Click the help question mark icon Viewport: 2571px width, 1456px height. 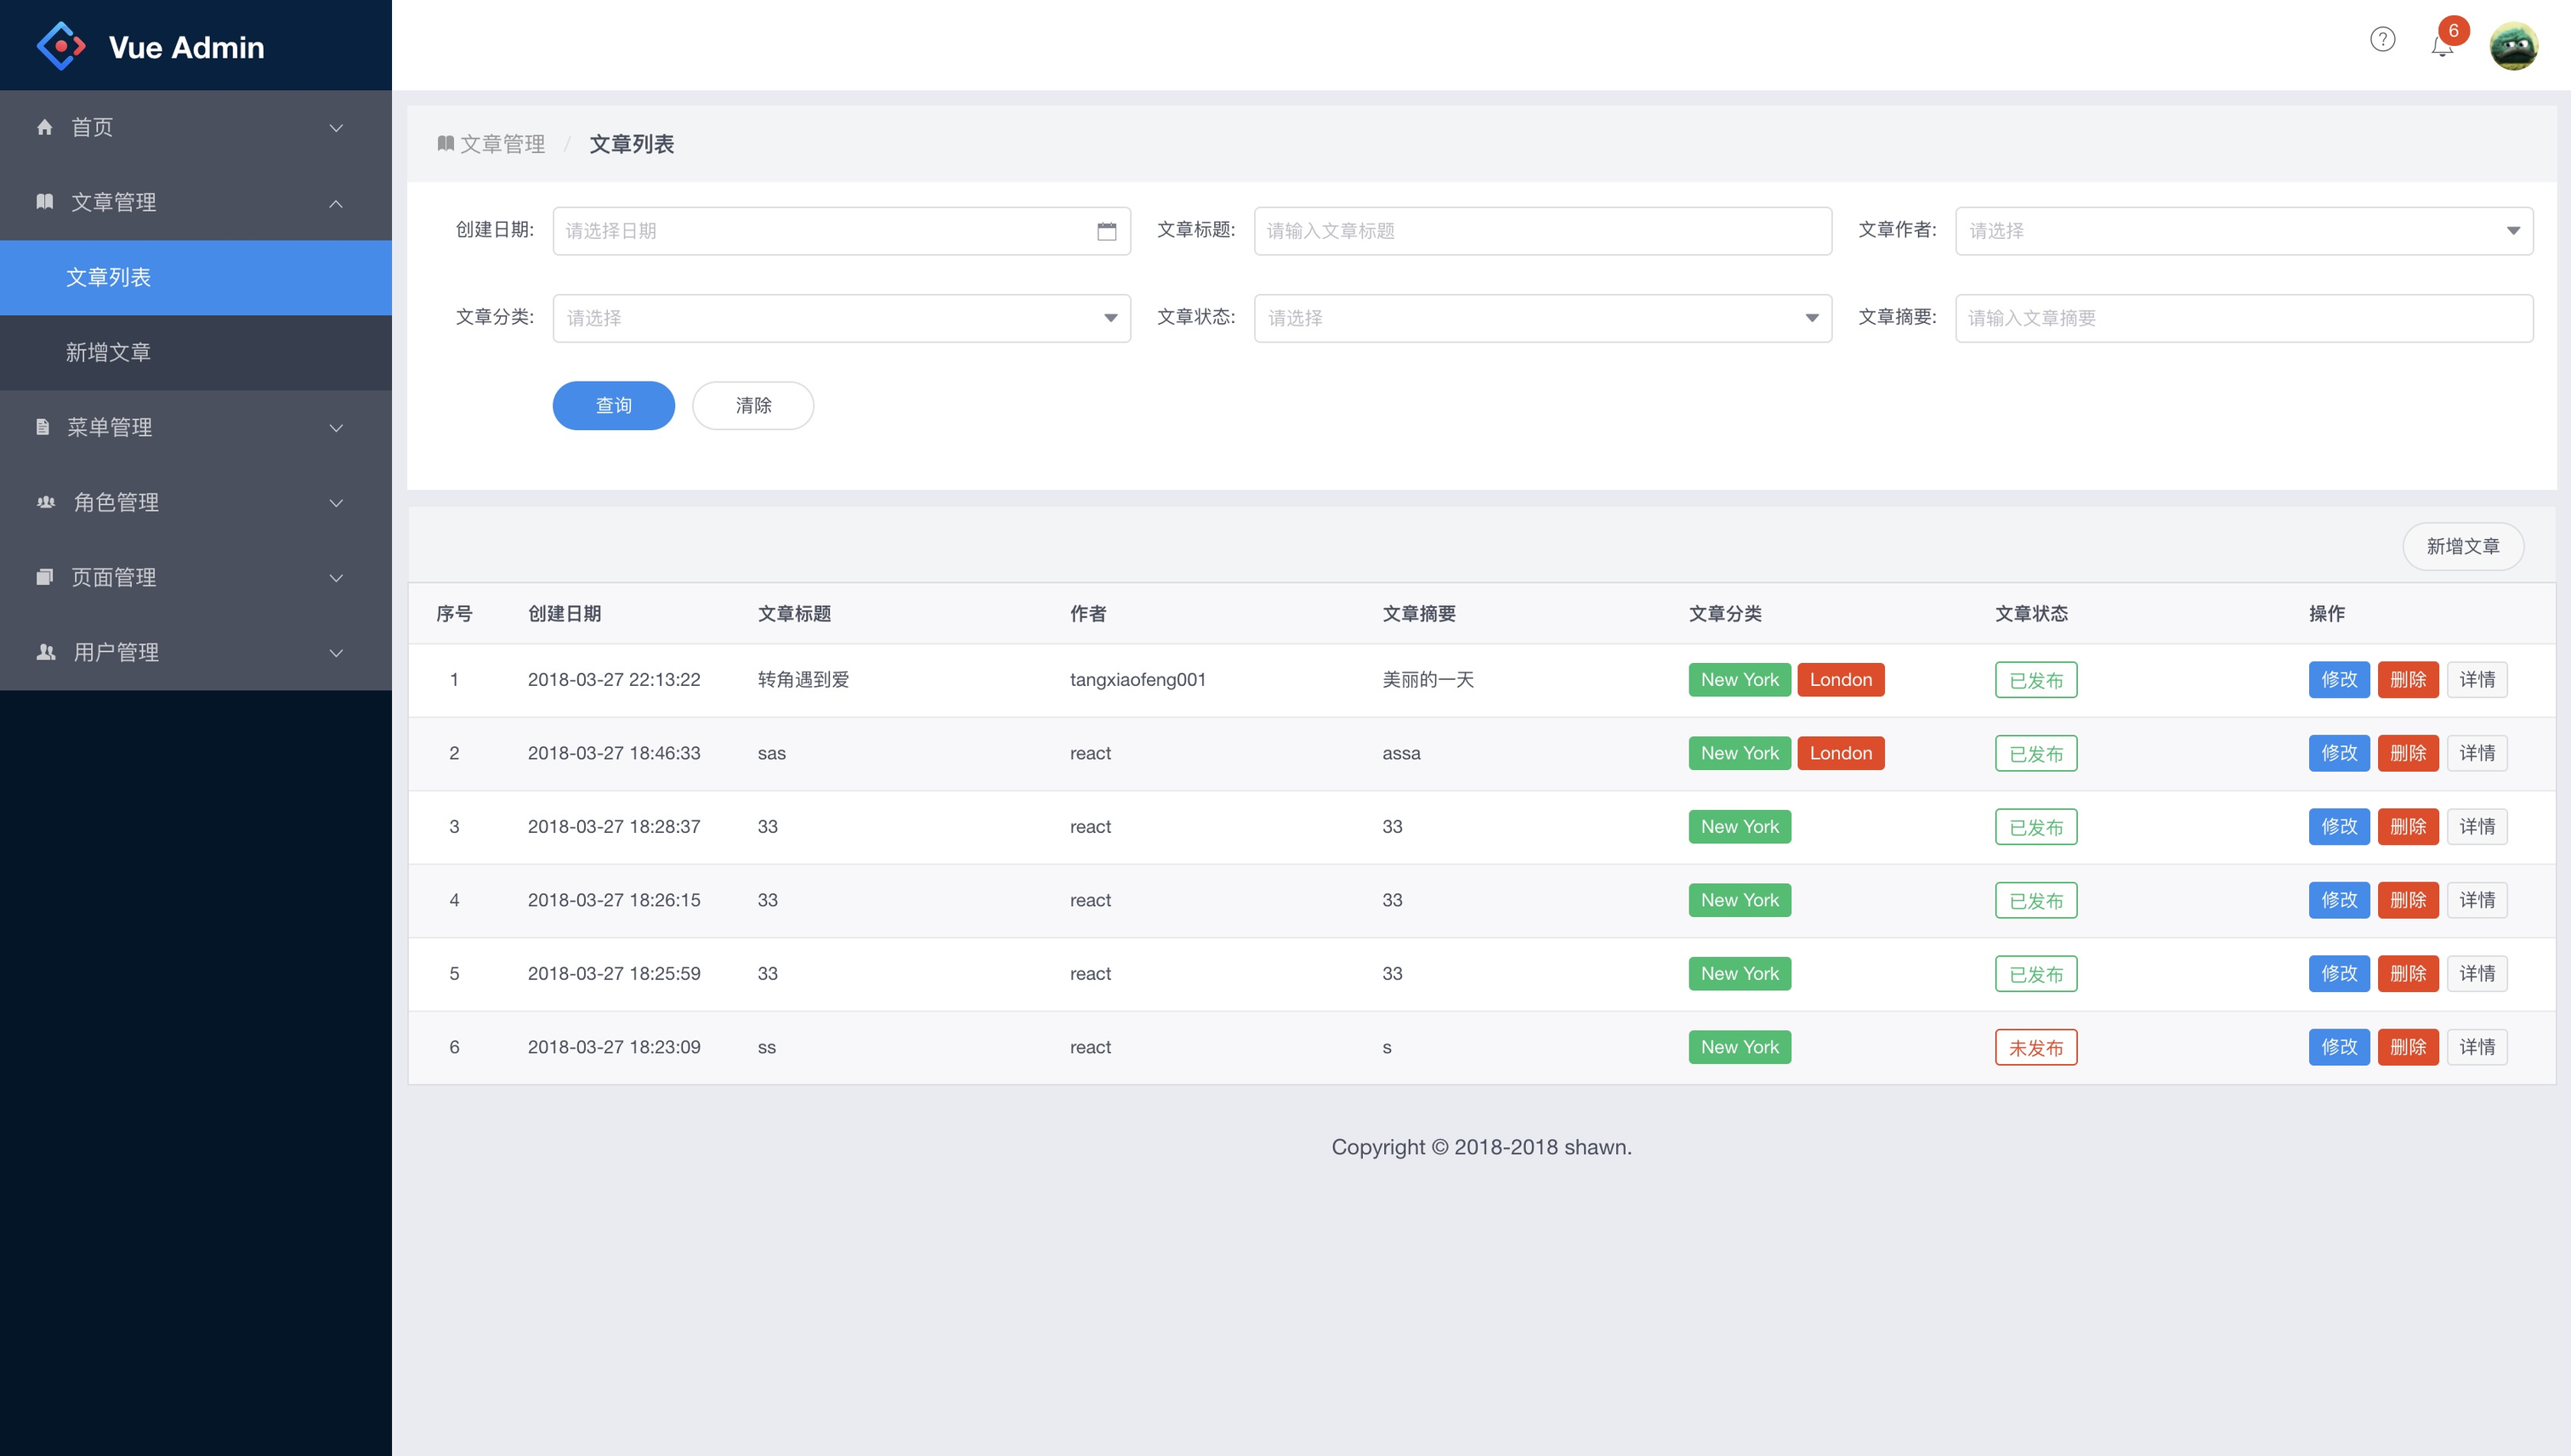click(x=2382, y=40)
